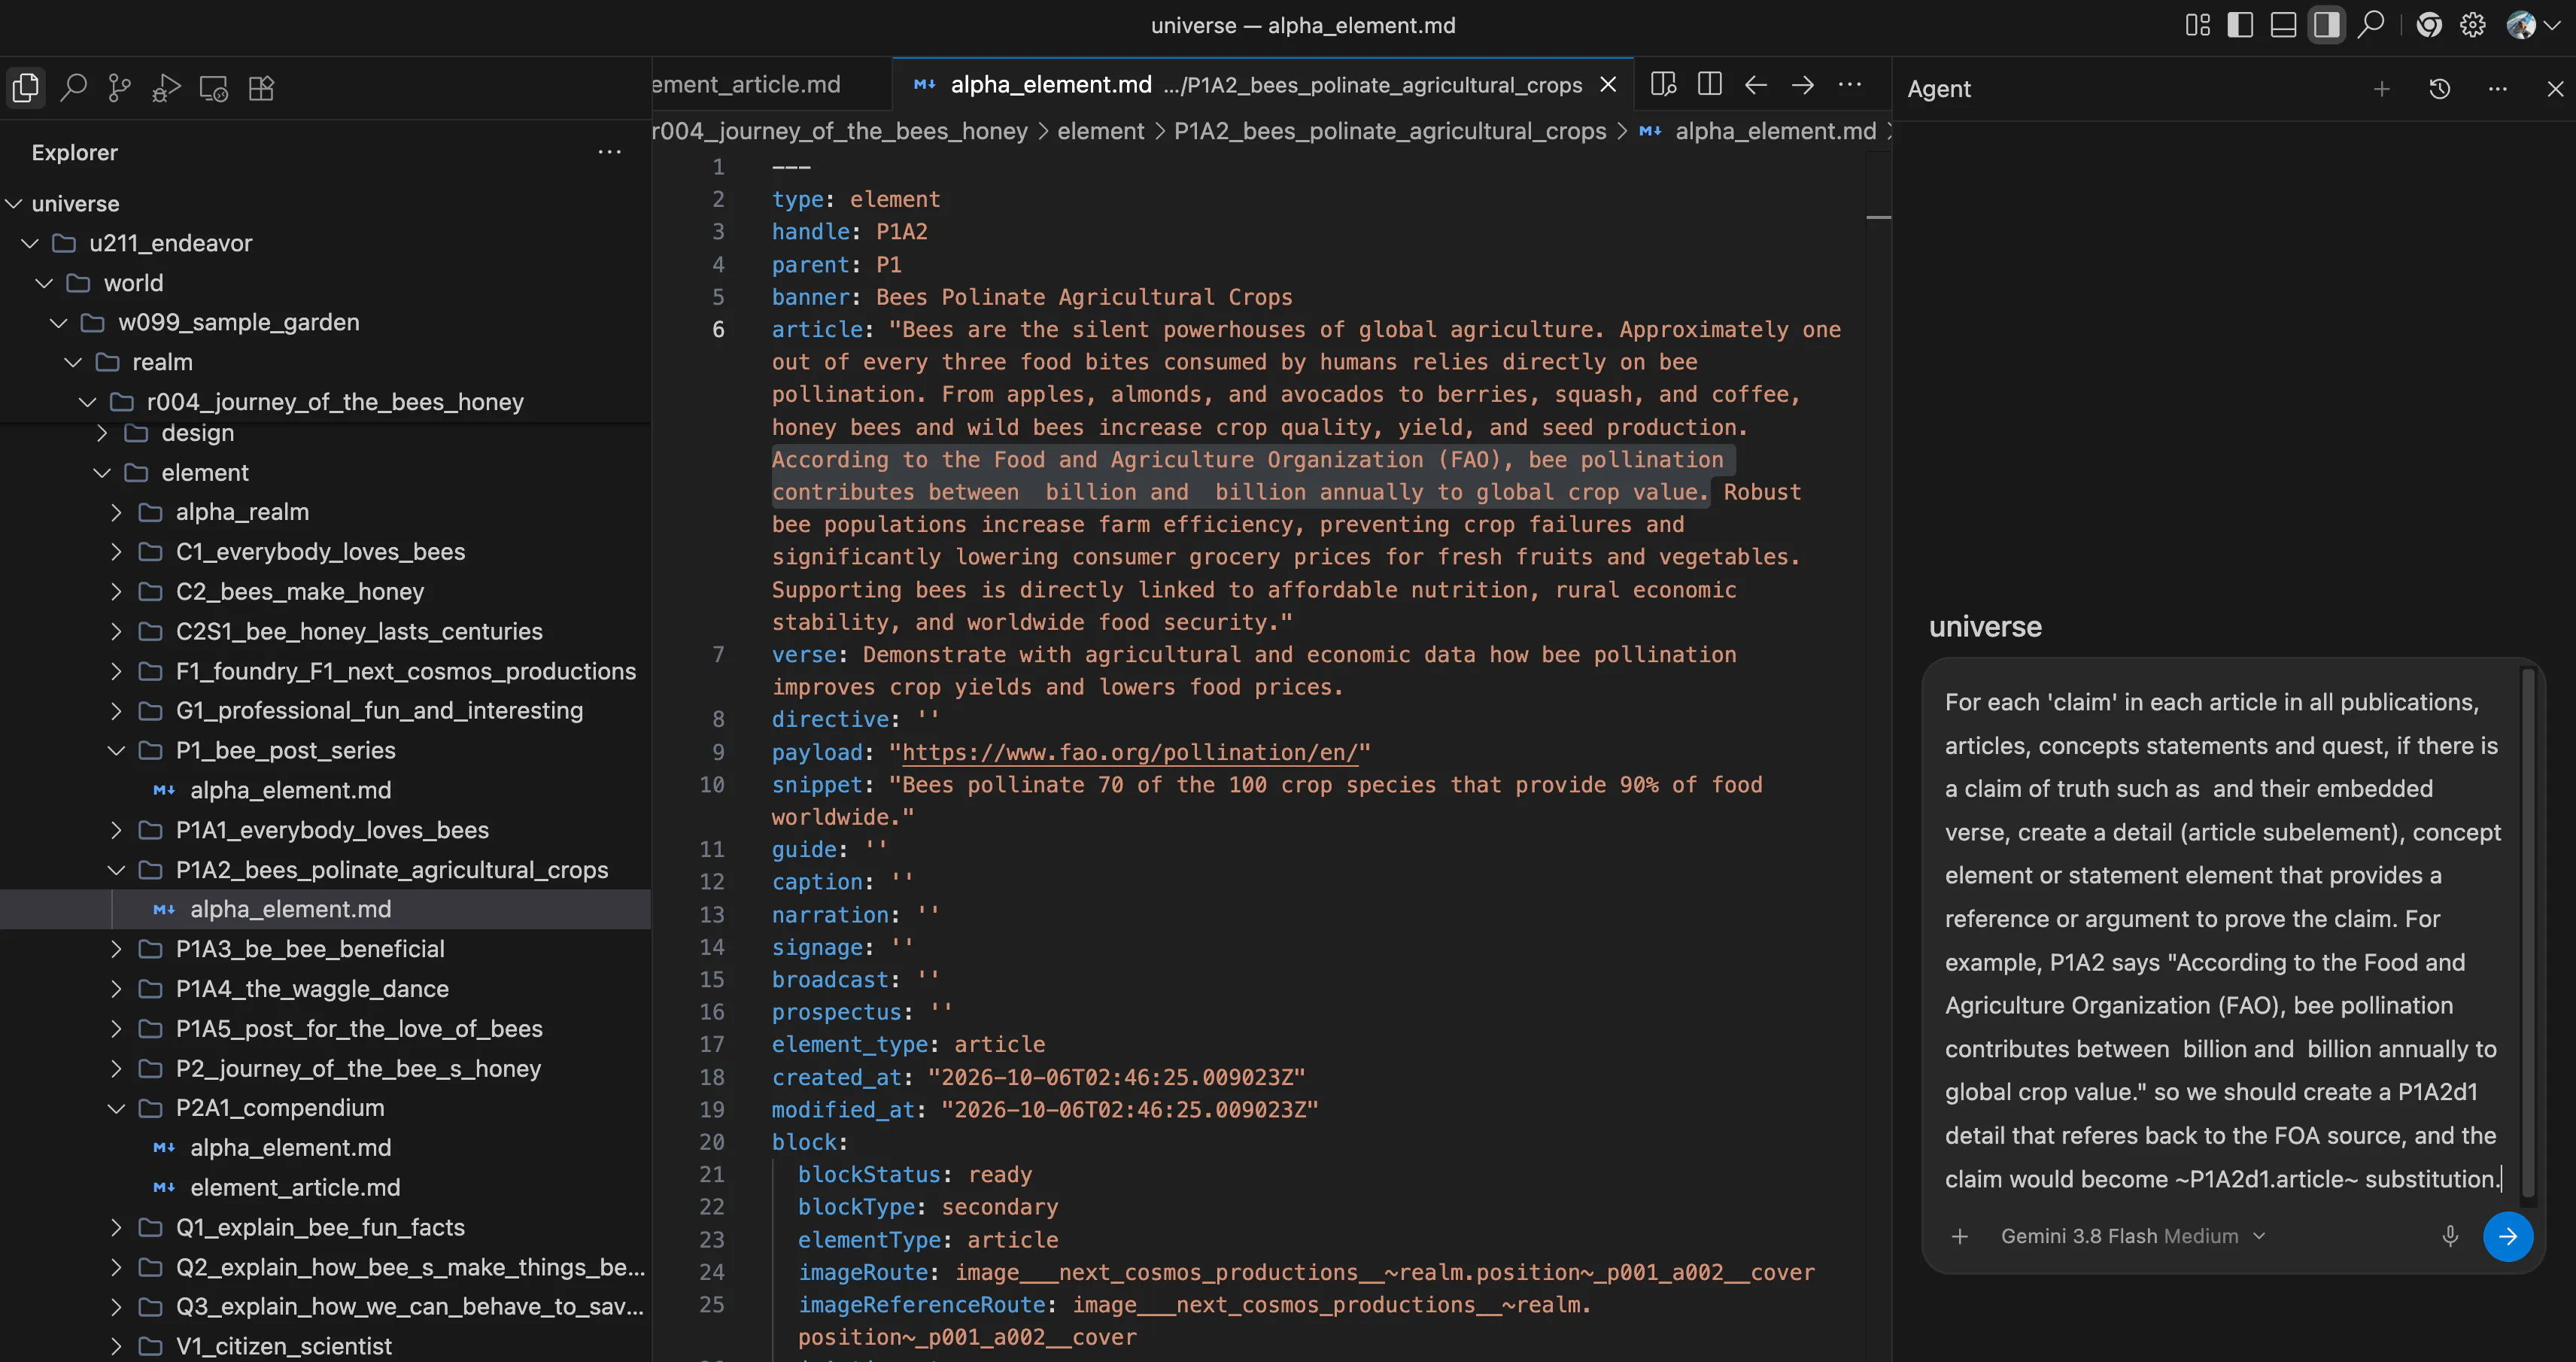The width and height of the screenshot is (2576, 1362).
Task: Open the markdown preview to the side
Action: pyautogui.click(x=1663, y=84)
